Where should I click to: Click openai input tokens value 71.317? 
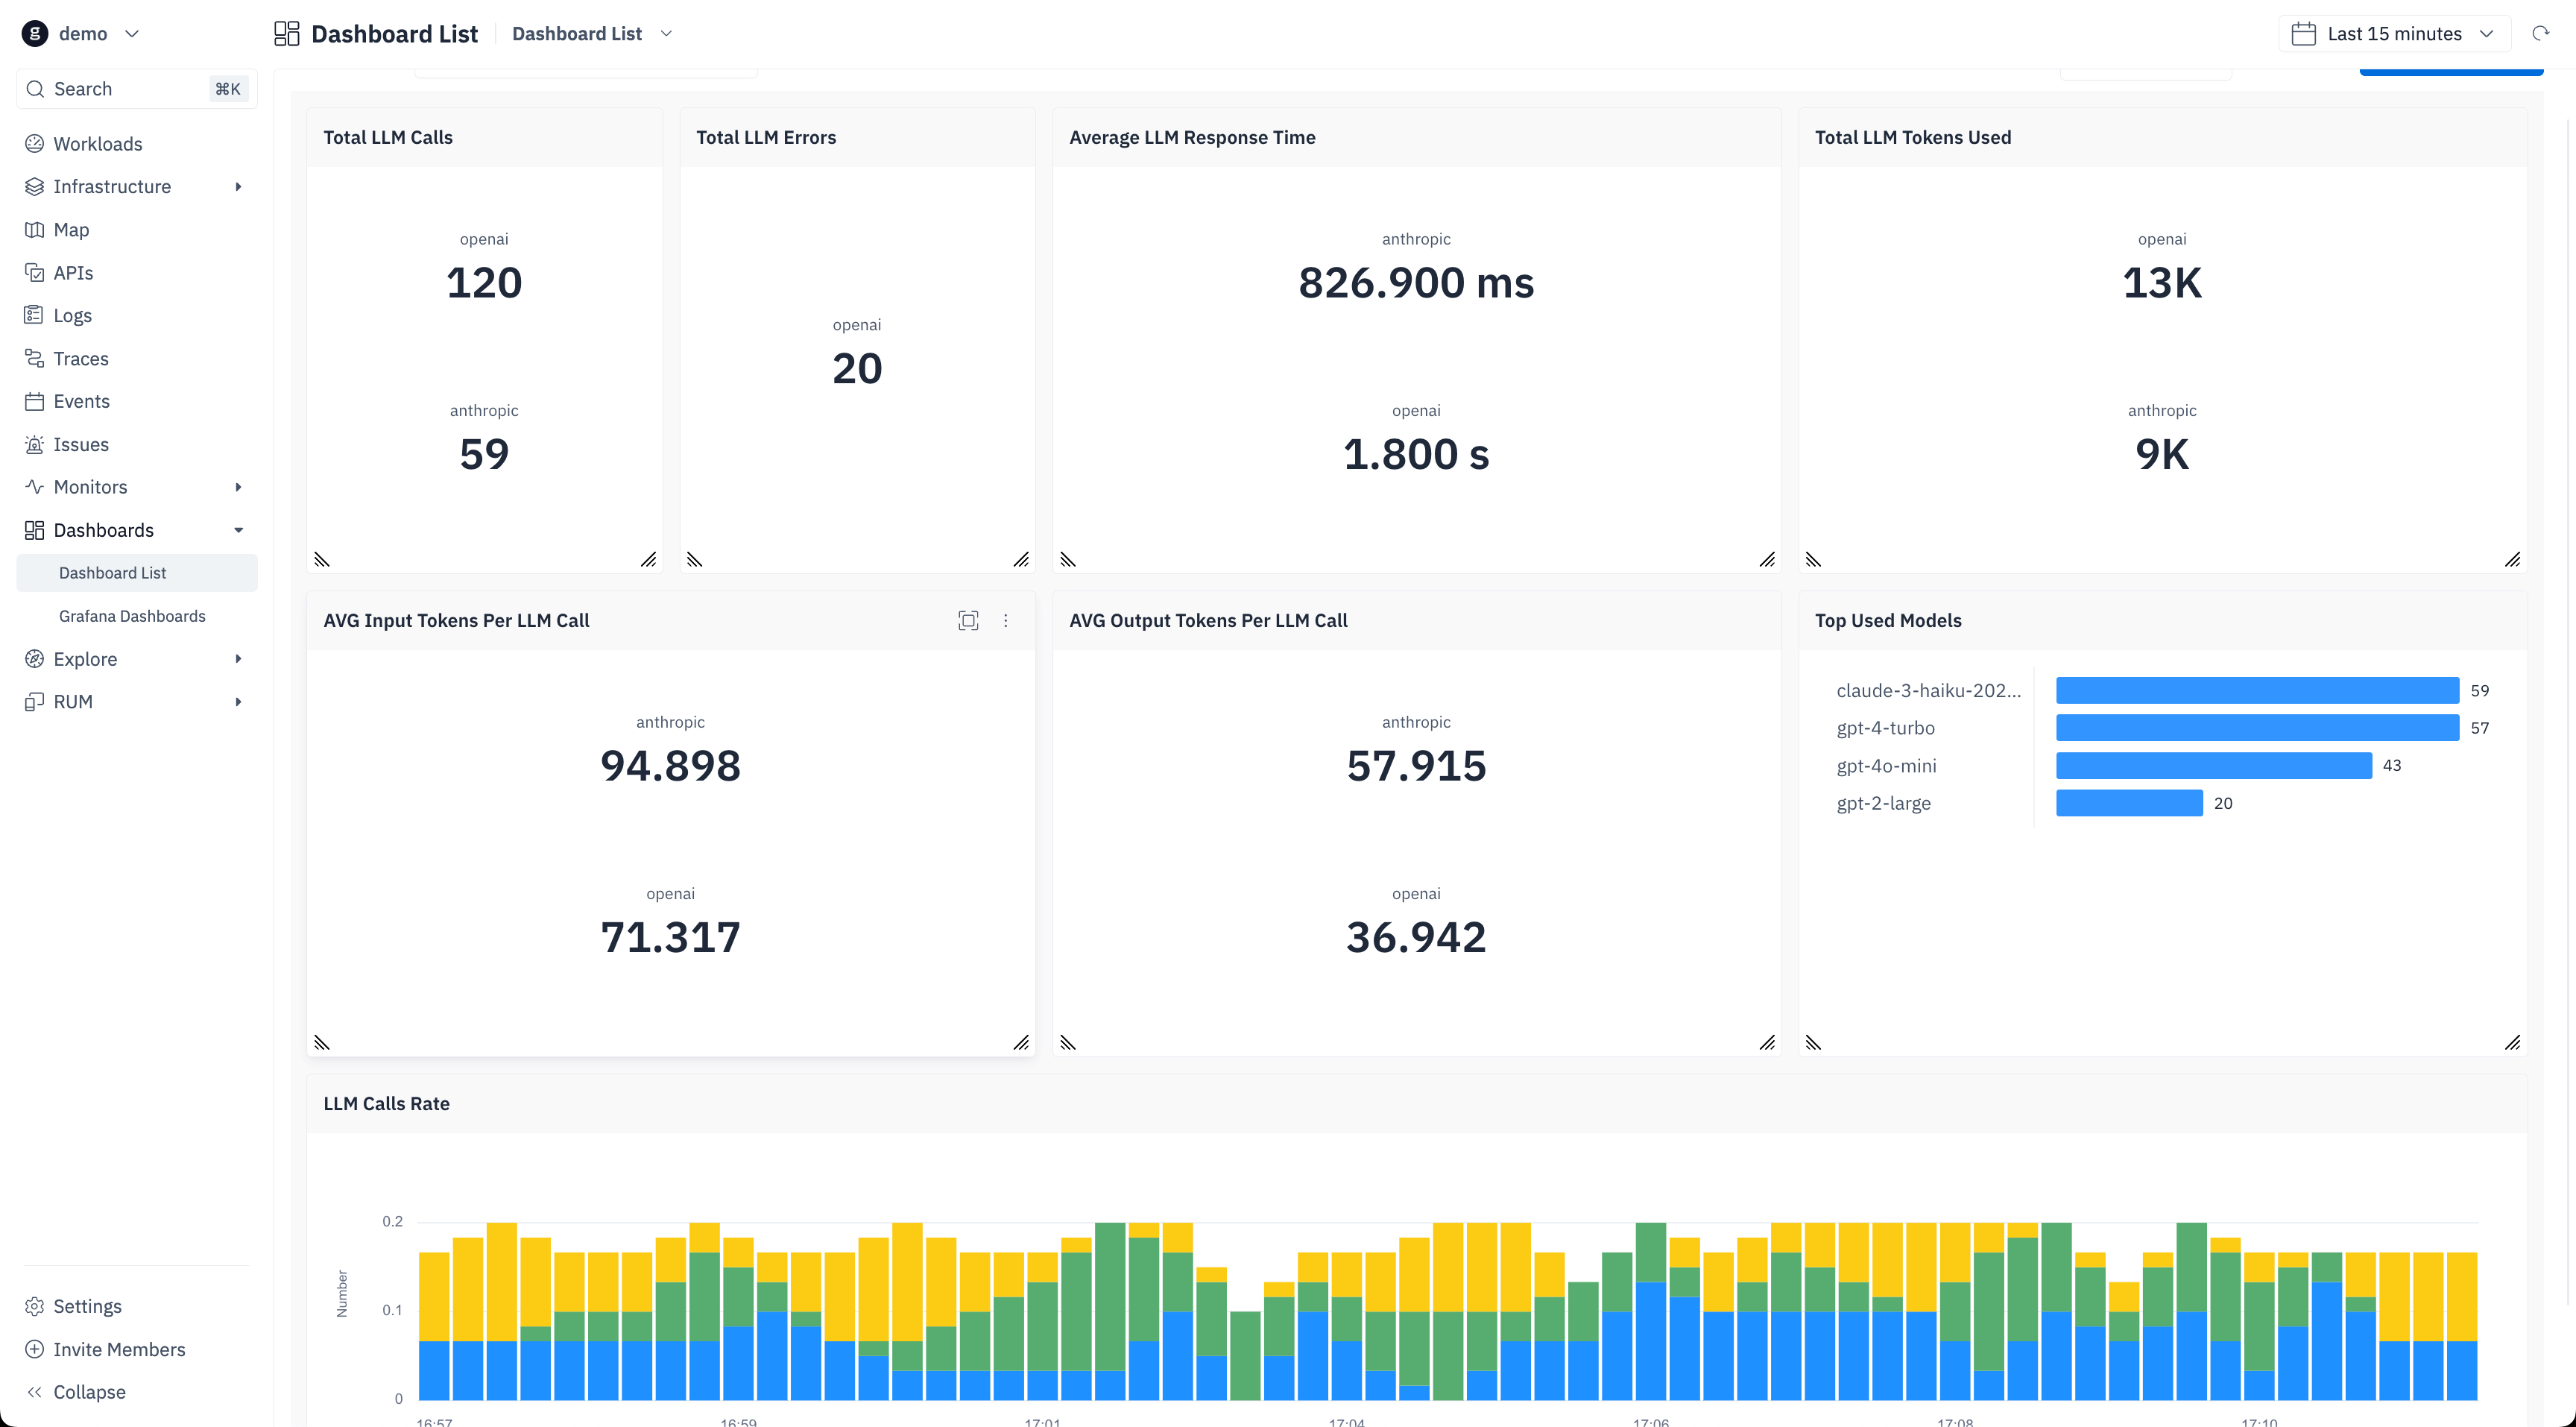tap(670, 938)
